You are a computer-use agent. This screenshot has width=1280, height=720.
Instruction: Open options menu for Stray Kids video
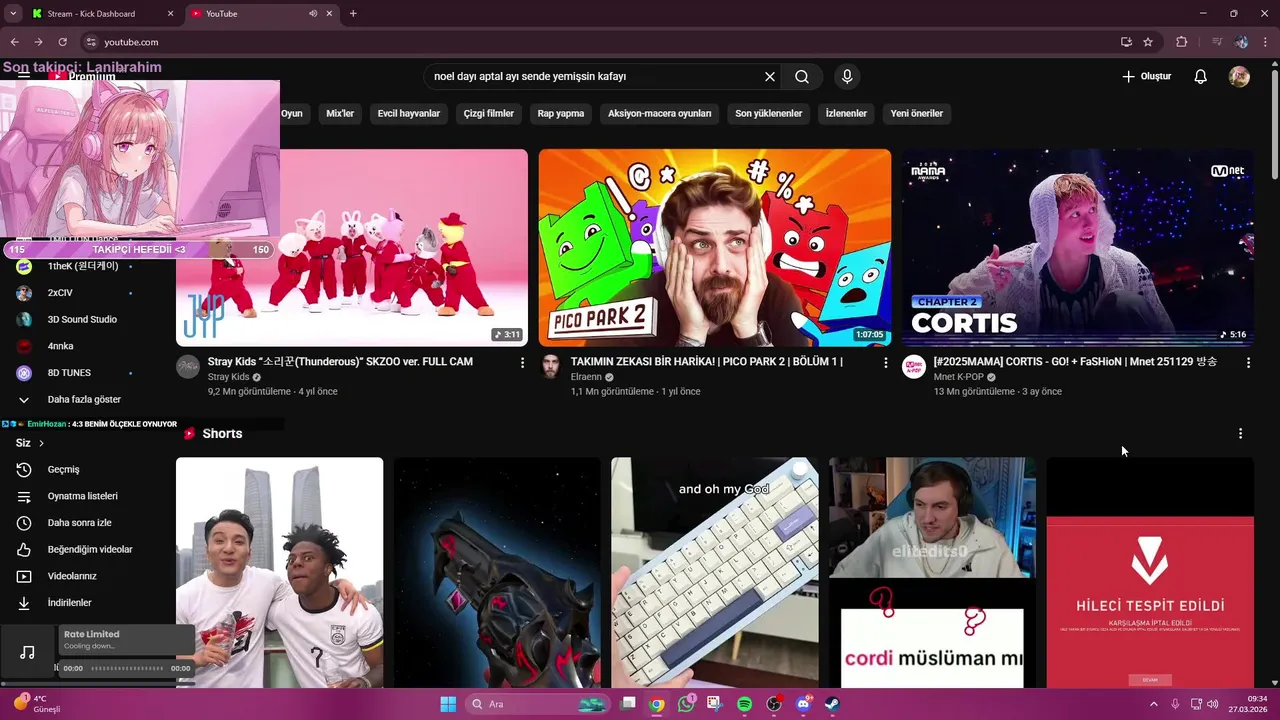point(522,363)
